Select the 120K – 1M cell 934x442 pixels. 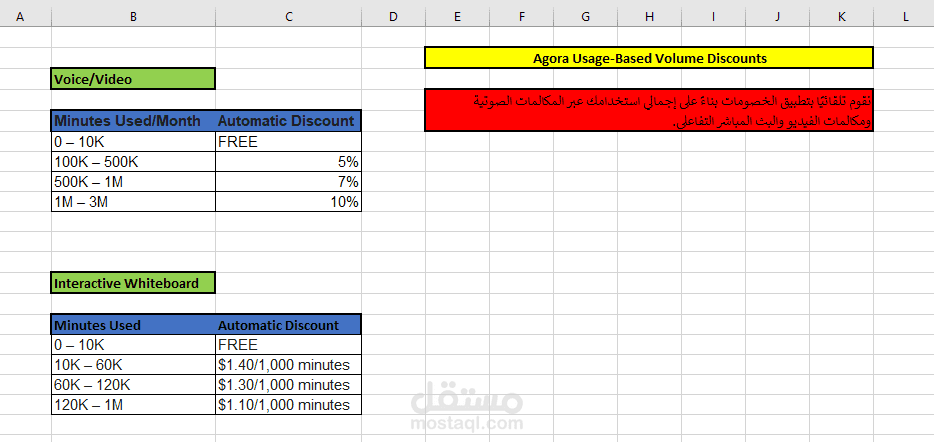(133, 405)
